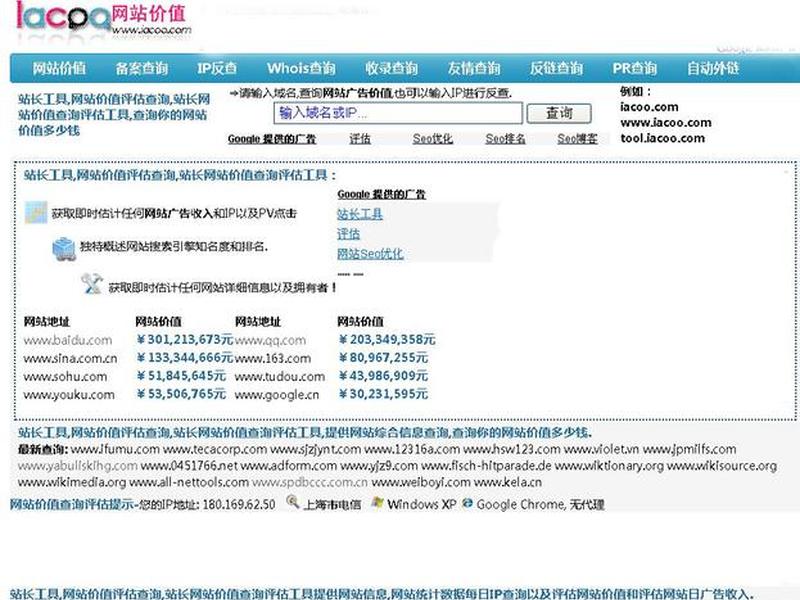This screenshot has height=600, width=800.
Task: Click recent query www.0451766.net
Action: [189, 466]
